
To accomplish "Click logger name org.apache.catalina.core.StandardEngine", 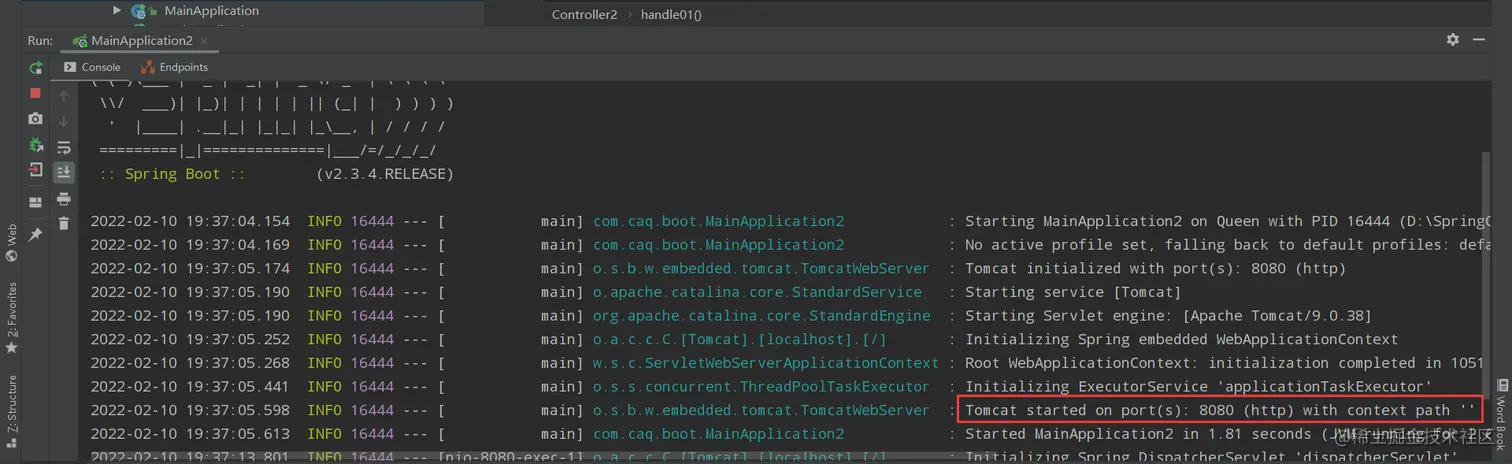I will coord(761,316).
